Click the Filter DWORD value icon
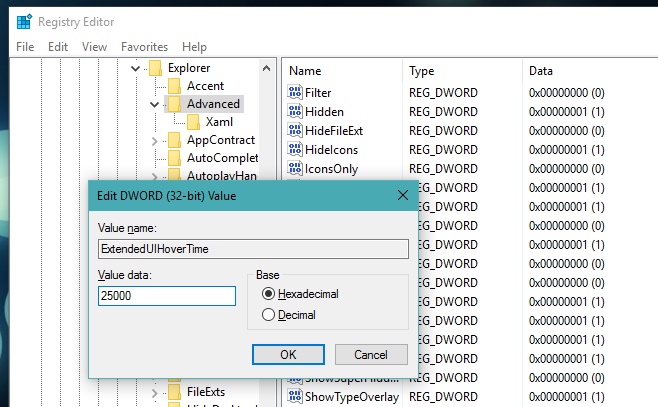This screenshot has height=407, width=658. (x=295, y=92)
